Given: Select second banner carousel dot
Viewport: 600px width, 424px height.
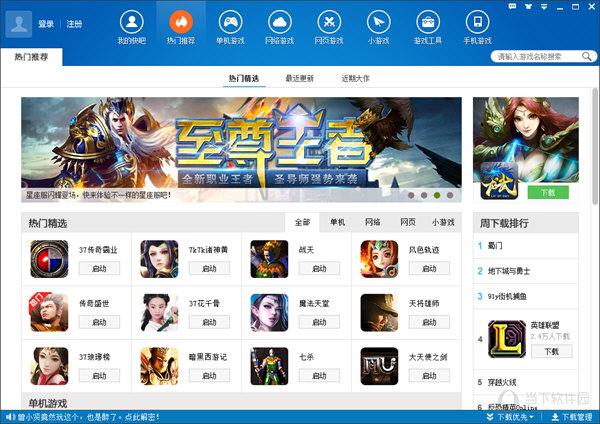Looking at the screenshot, I should 424,195.
